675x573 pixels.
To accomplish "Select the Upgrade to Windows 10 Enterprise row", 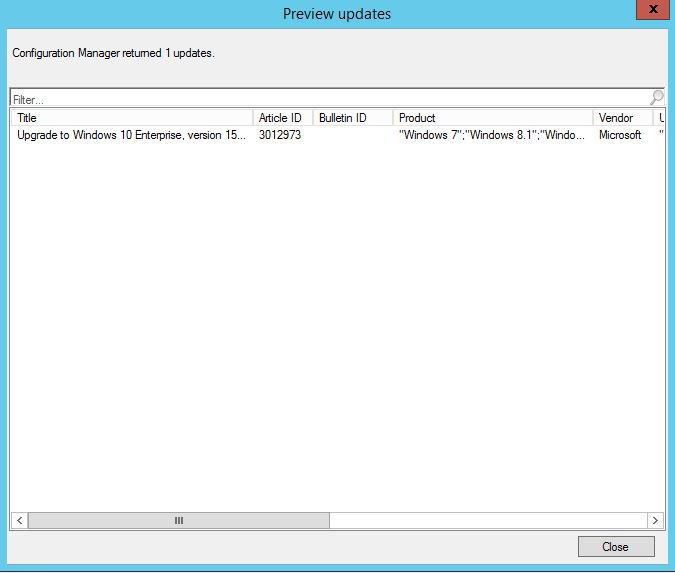I will tap(130, 135).
